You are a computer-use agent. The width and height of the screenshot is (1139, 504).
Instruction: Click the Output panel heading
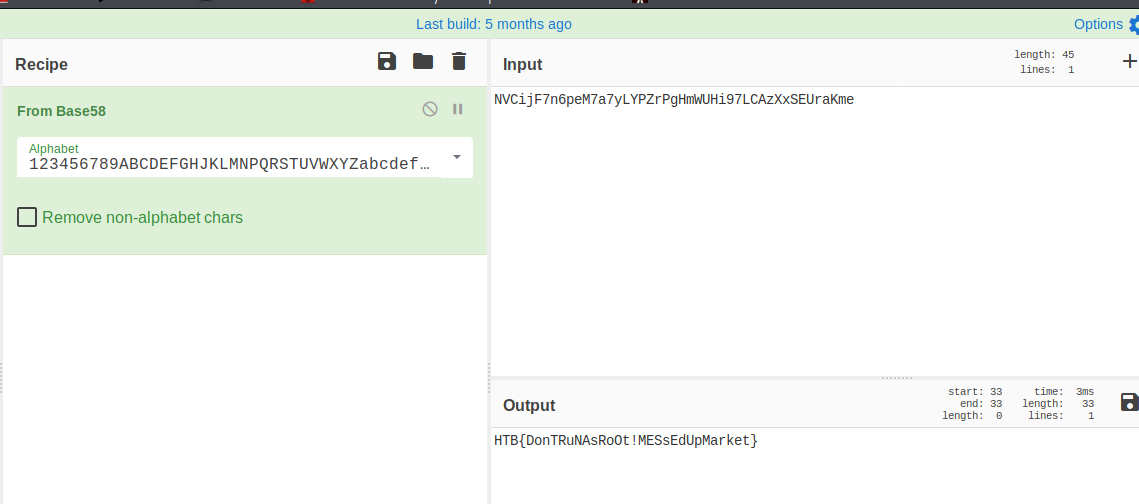point(529,405)
